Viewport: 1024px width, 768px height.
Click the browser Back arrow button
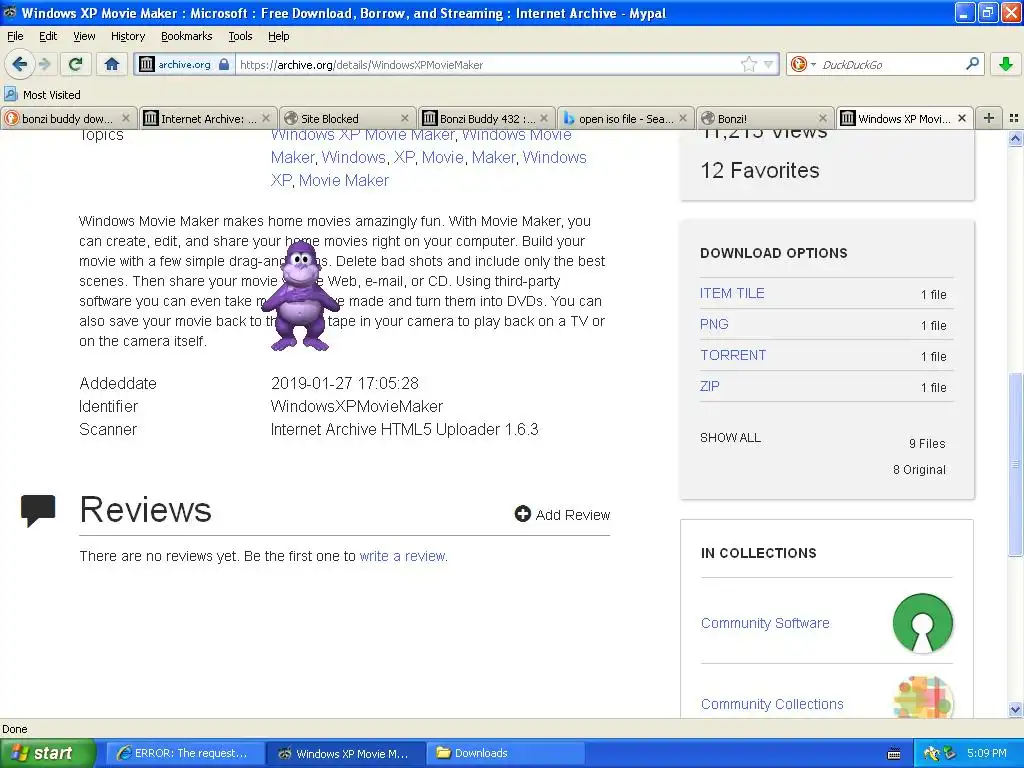coord(19,64)
